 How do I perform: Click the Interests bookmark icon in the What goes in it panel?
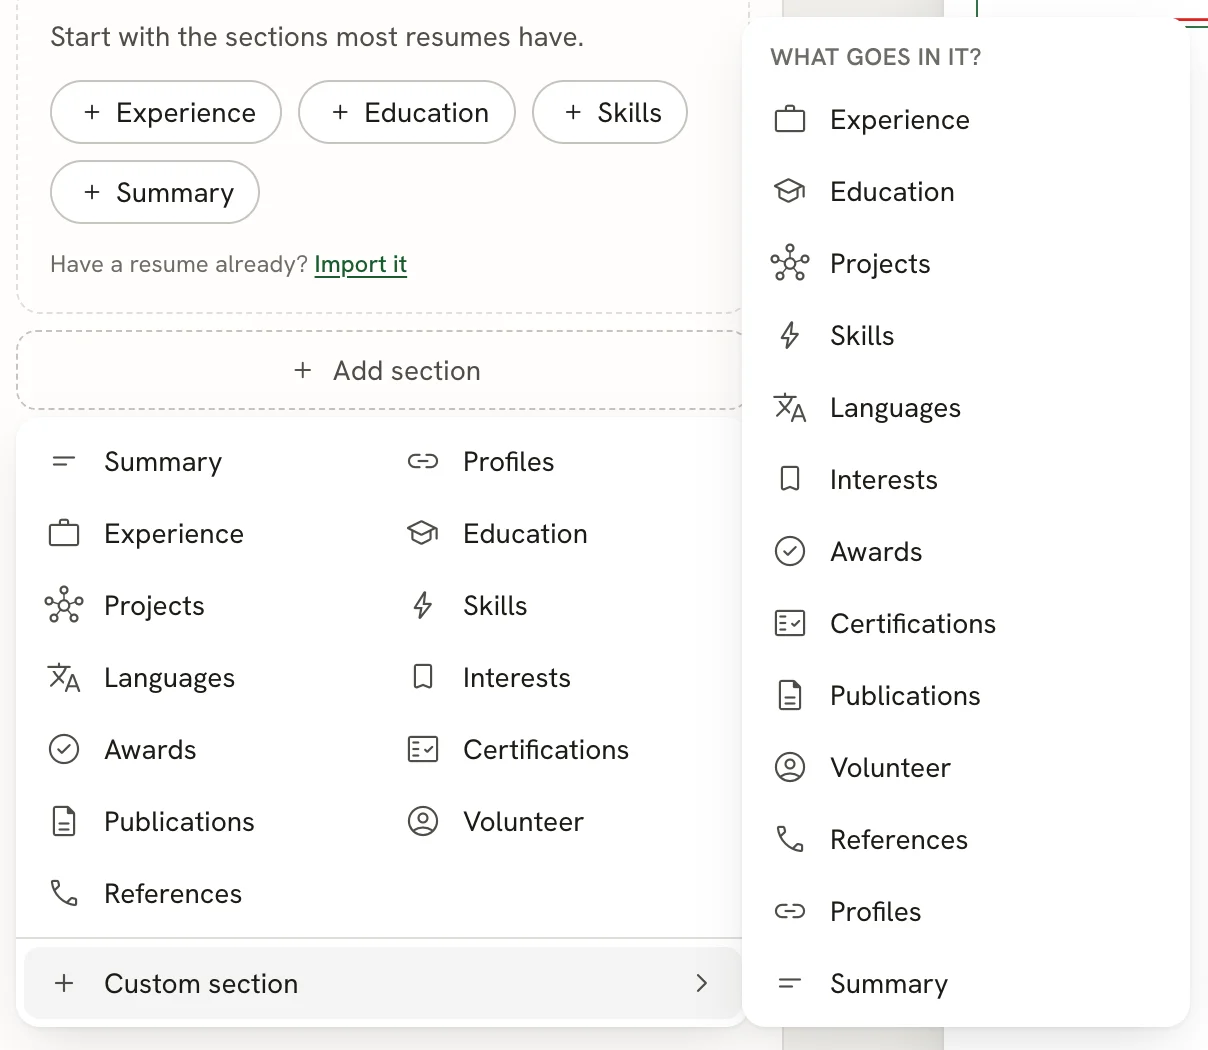pos(790,480)
